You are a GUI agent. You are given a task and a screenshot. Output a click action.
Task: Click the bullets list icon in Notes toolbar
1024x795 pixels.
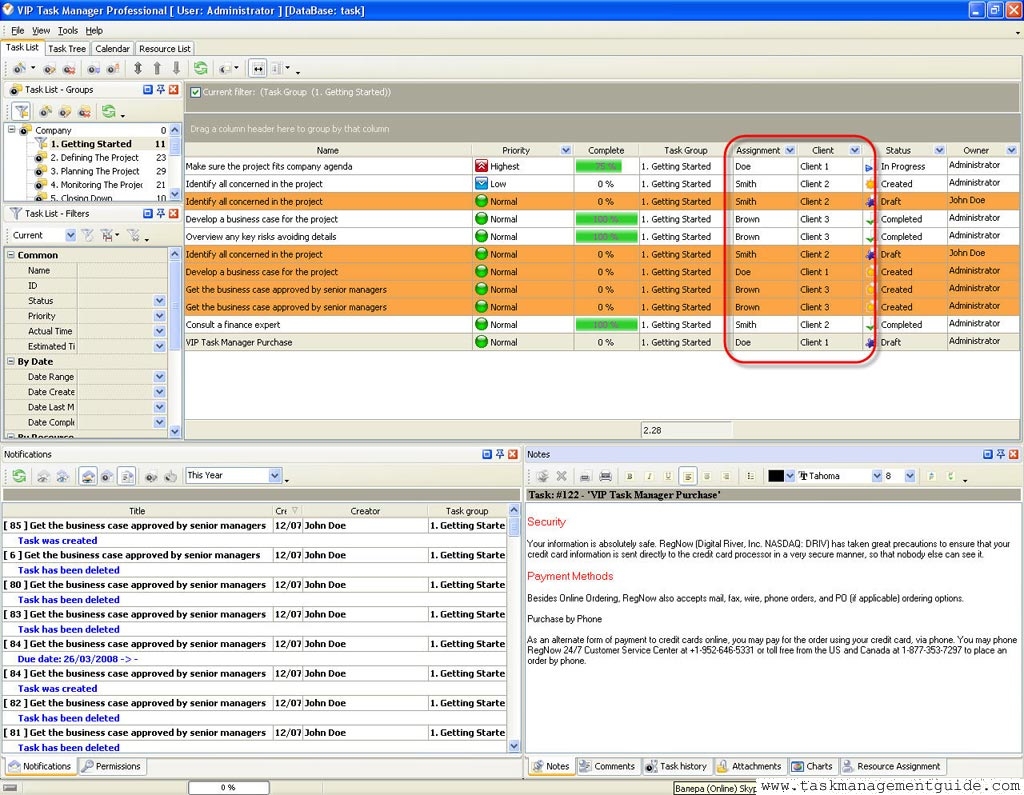[x=750, y=476]
